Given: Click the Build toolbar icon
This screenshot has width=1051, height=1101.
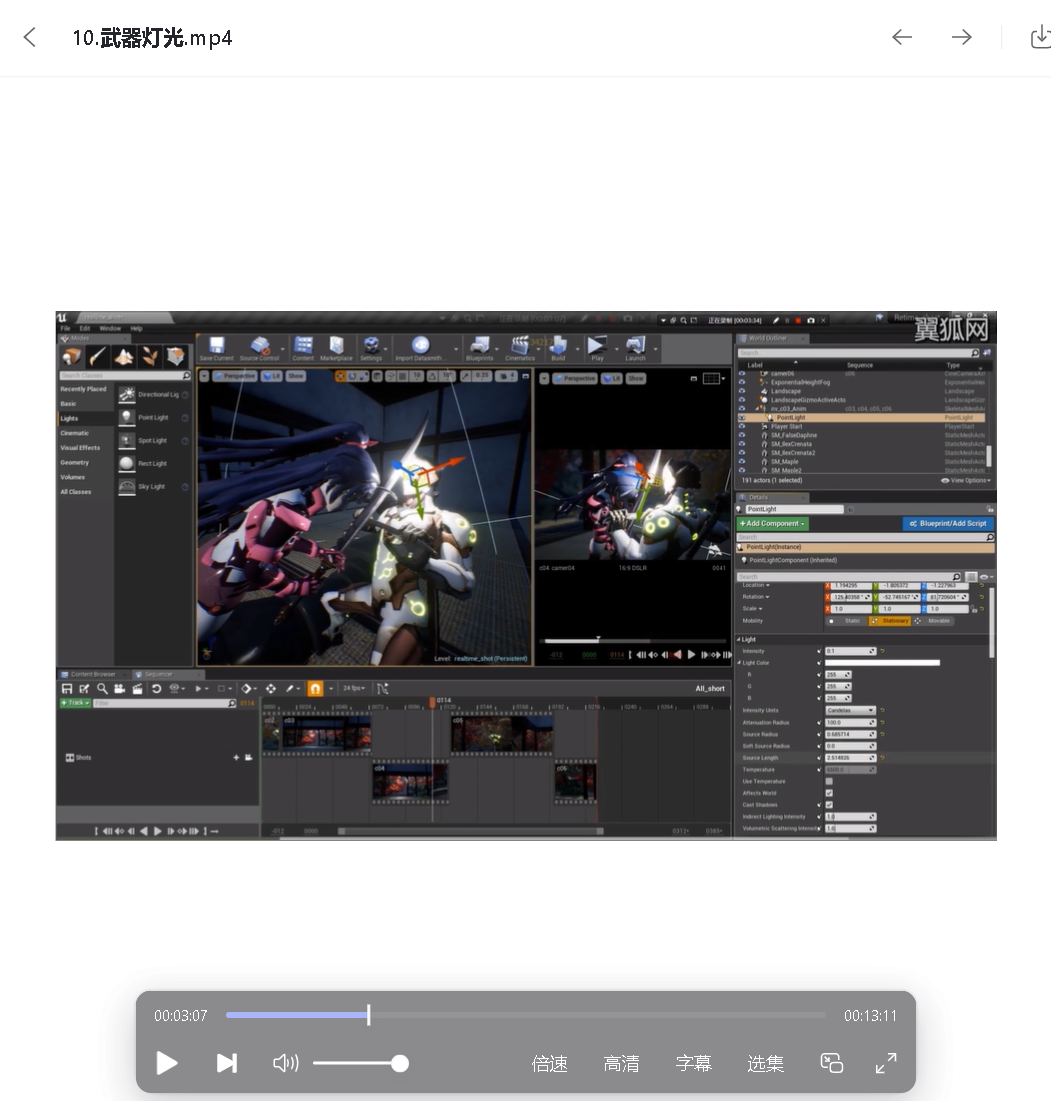Looking at the screenshot, I should 558,348.
